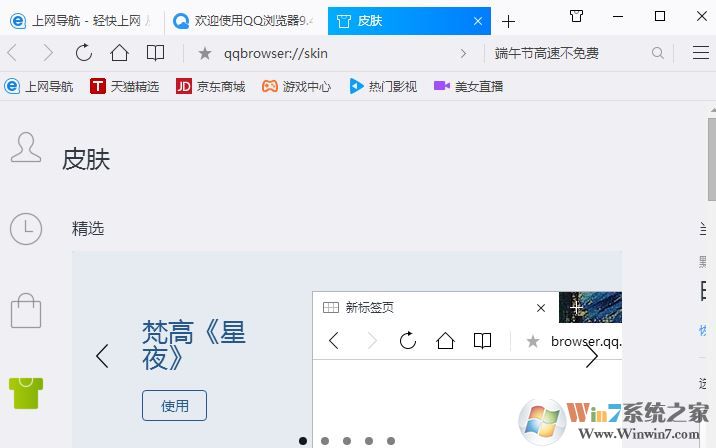Open the history clock sidebar icon
Screen dimensions: 716x448
coord(26,229)
